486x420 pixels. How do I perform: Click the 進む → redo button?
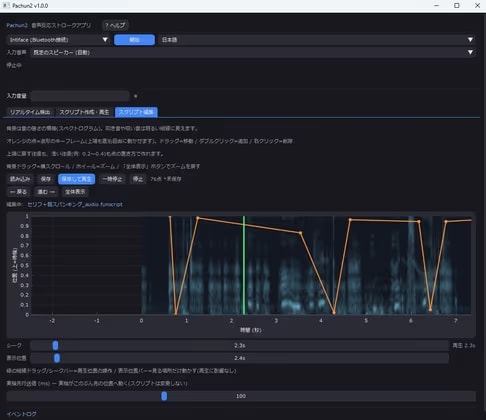tap(46, 192)
